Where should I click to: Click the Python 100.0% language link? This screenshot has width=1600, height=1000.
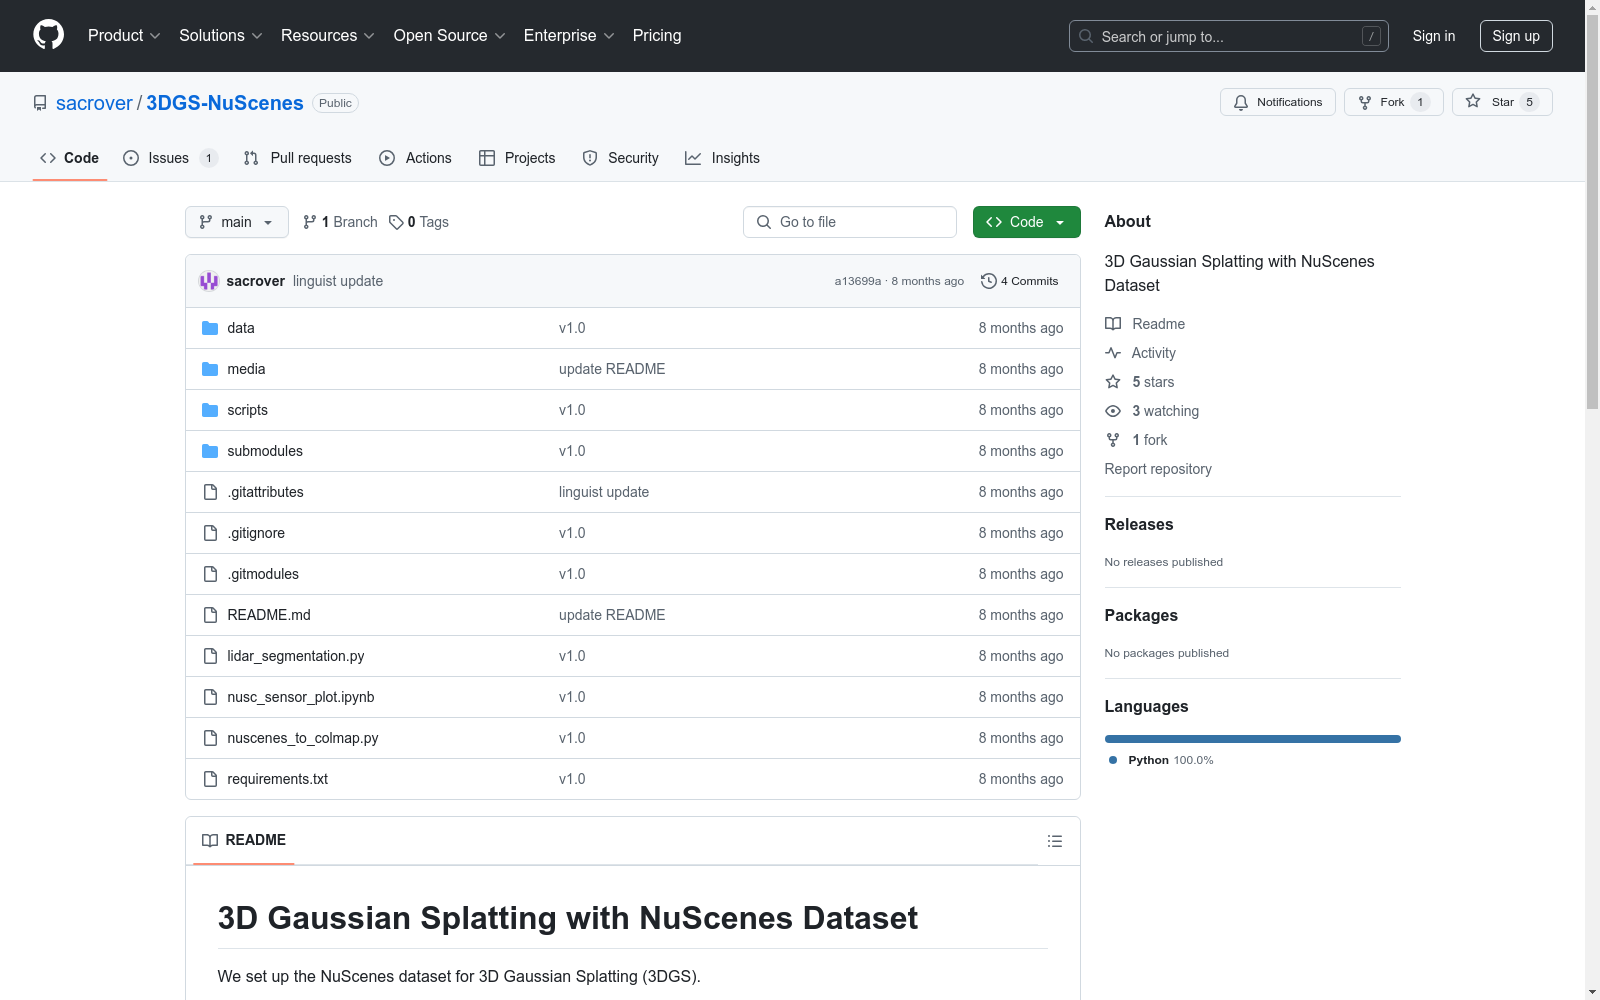pyautogui.click(x=1161, y=760)
